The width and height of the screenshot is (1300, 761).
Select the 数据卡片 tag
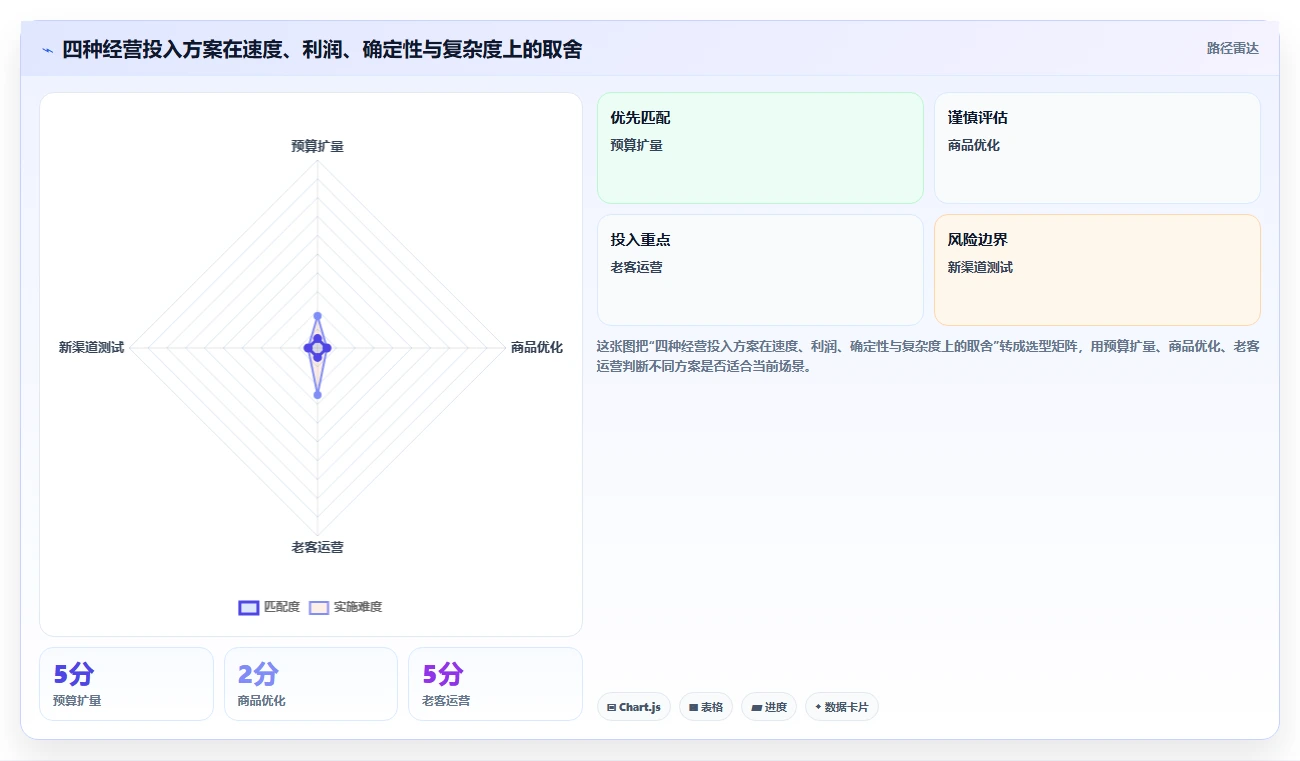point(842,707)
